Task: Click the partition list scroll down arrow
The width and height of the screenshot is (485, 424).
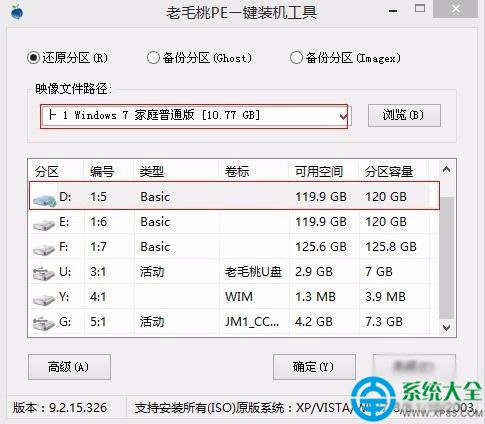Action: [x=446, y=327]
